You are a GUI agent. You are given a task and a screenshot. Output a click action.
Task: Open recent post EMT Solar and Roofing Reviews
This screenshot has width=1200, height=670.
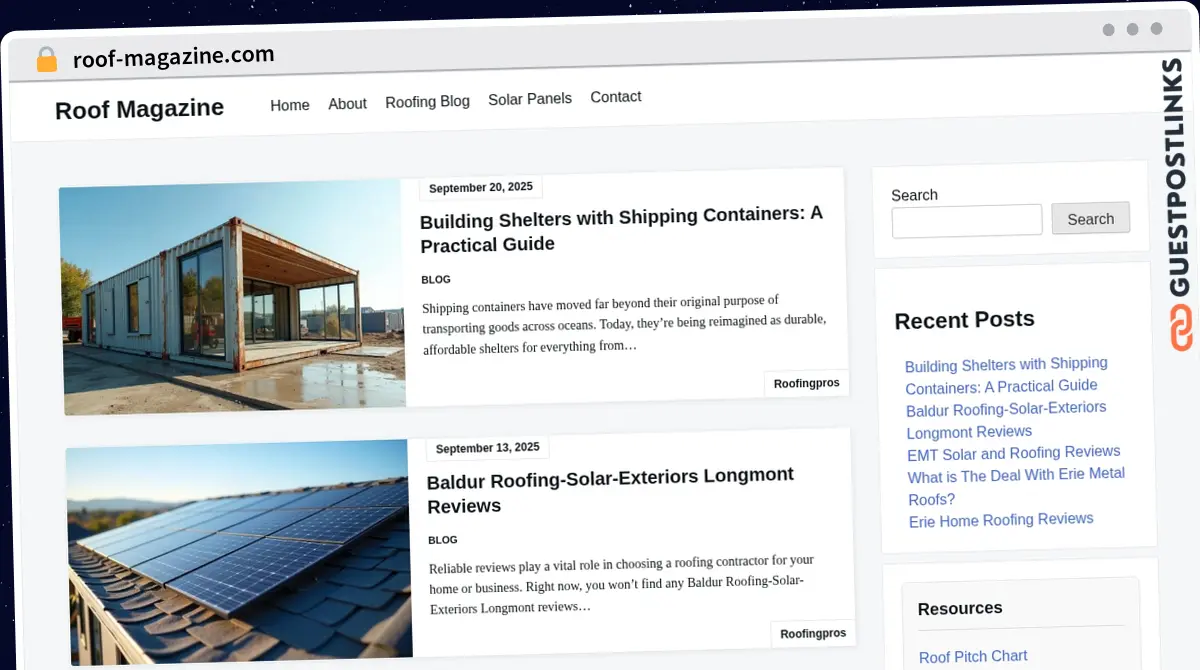[1014, 453]
